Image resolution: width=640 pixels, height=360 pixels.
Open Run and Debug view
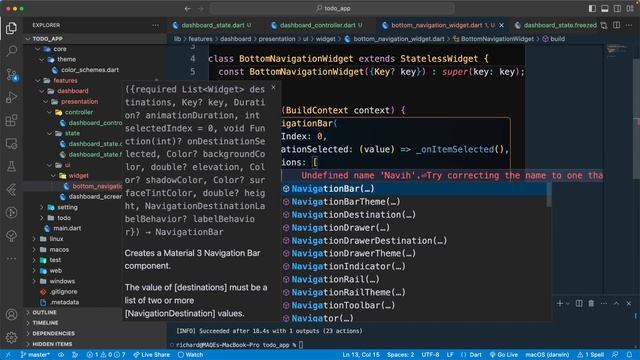(x=11, y=97)
